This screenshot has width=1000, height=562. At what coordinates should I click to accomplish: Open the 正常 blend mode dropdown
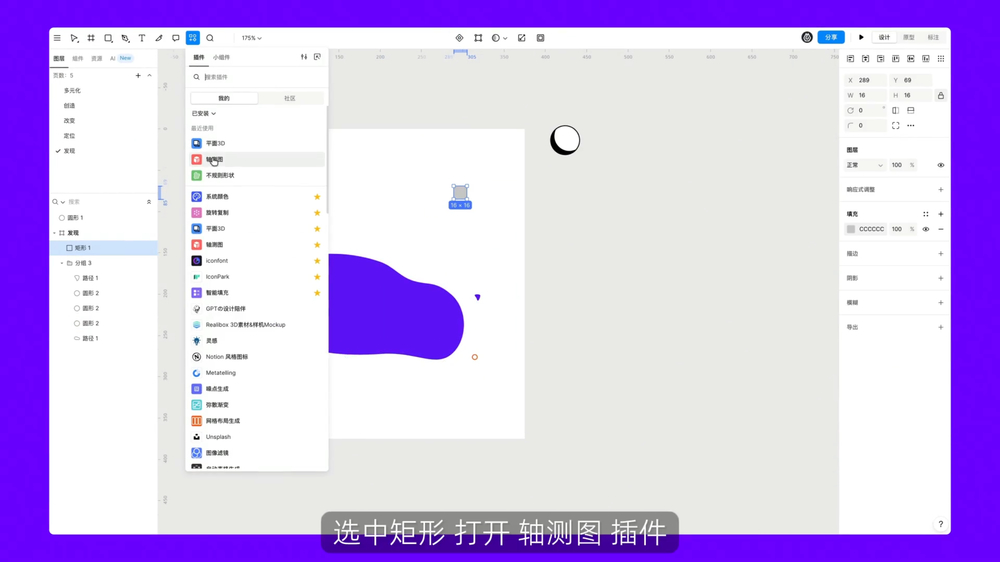(x=864, y=165)
